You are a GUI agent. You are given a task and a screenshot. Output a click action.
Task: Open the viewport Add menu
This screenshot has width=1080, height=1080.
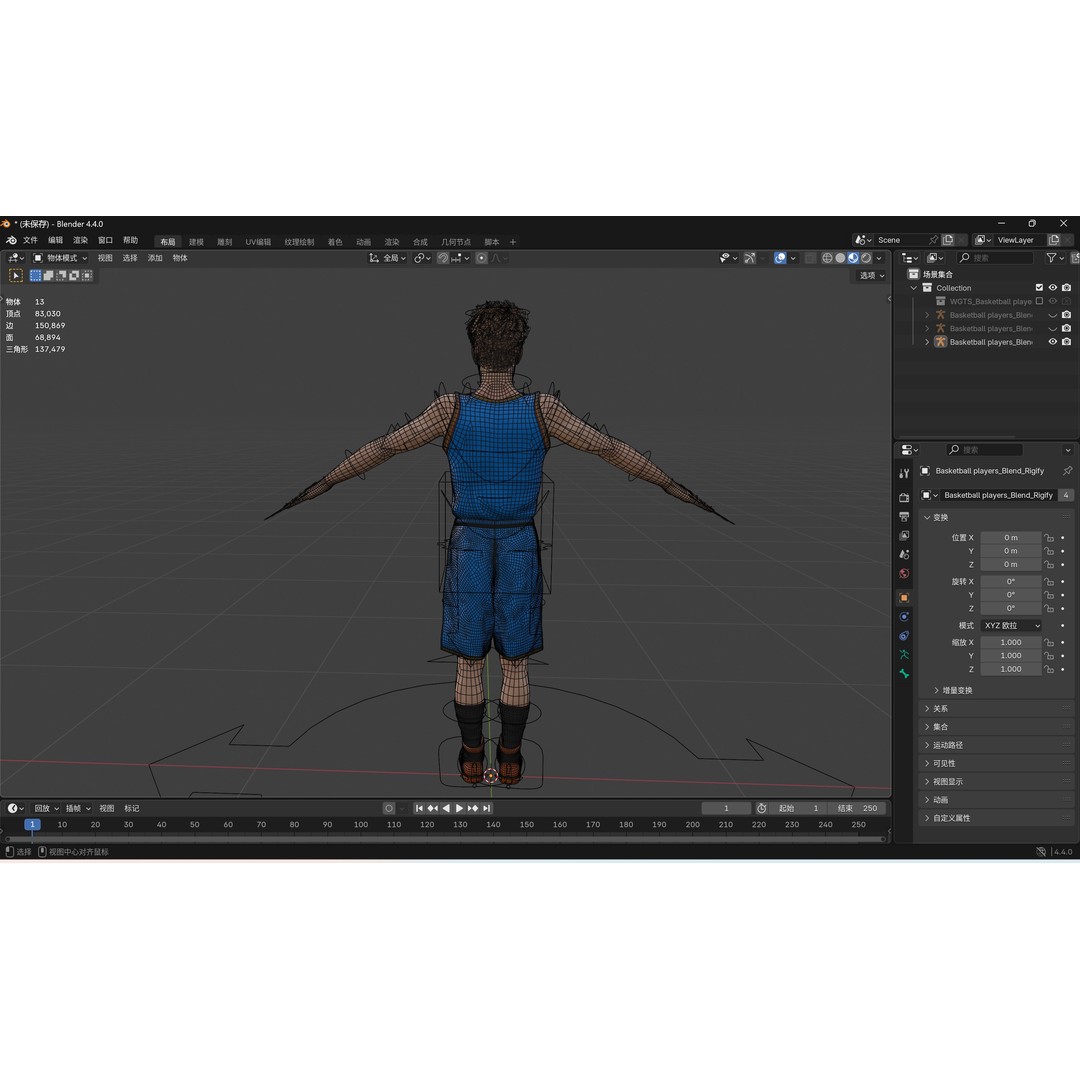pos(155,258)
